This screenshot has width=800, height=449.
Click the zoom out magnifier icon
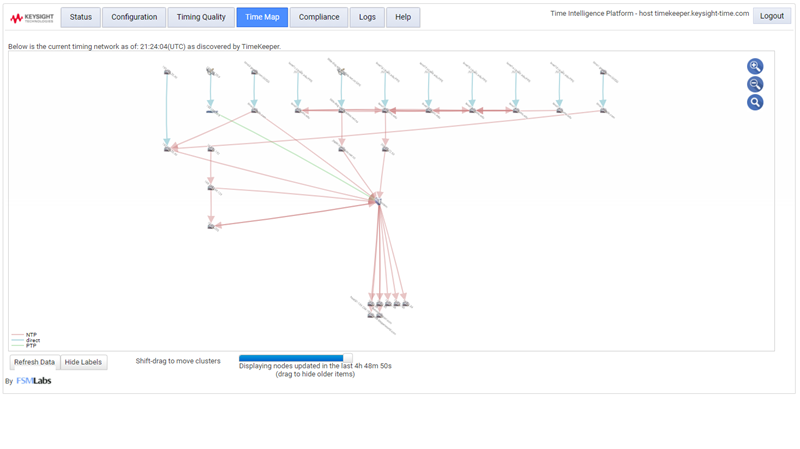click(x=755, y=84)
